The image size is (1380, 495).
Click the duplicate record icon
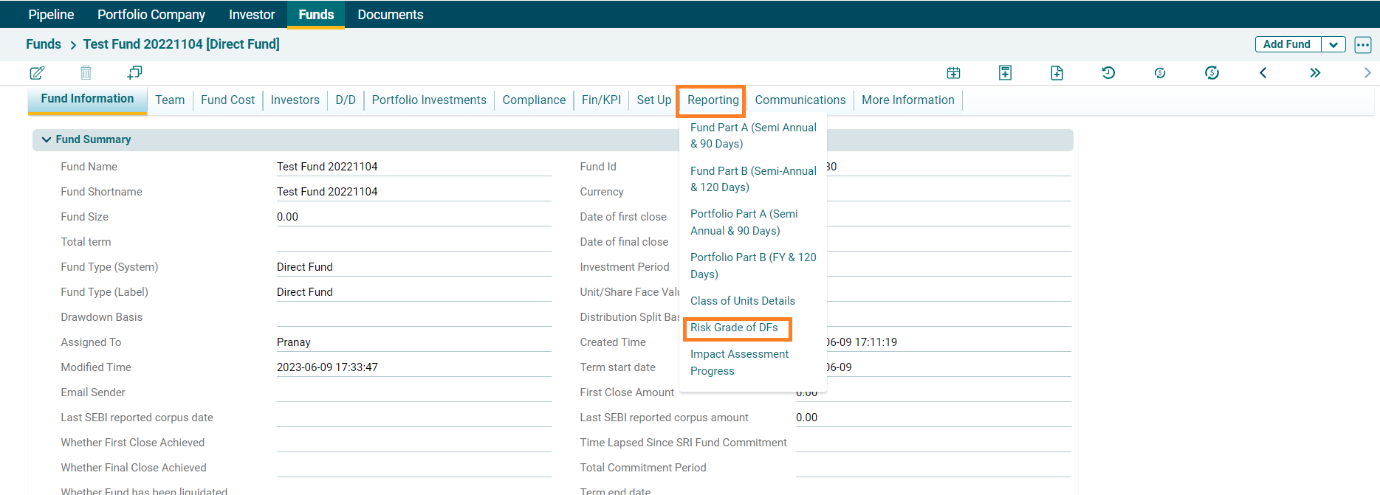pos(135,73)
